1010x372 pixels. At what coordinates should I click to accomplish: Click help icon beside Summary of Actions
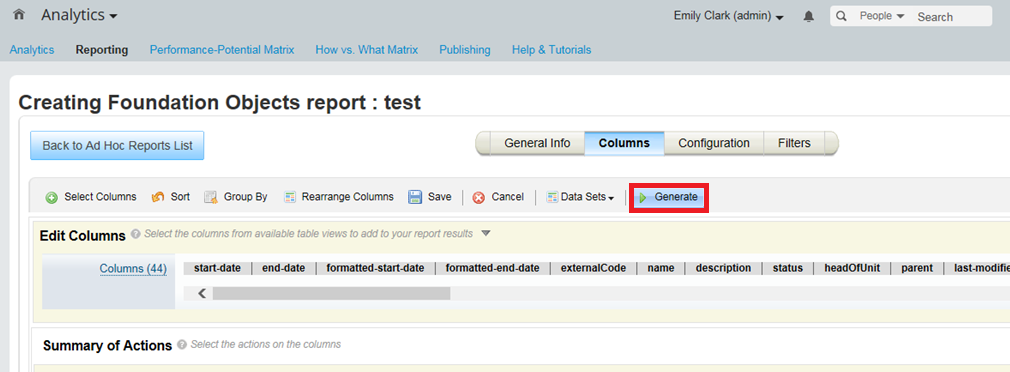(x=182, y=344)
